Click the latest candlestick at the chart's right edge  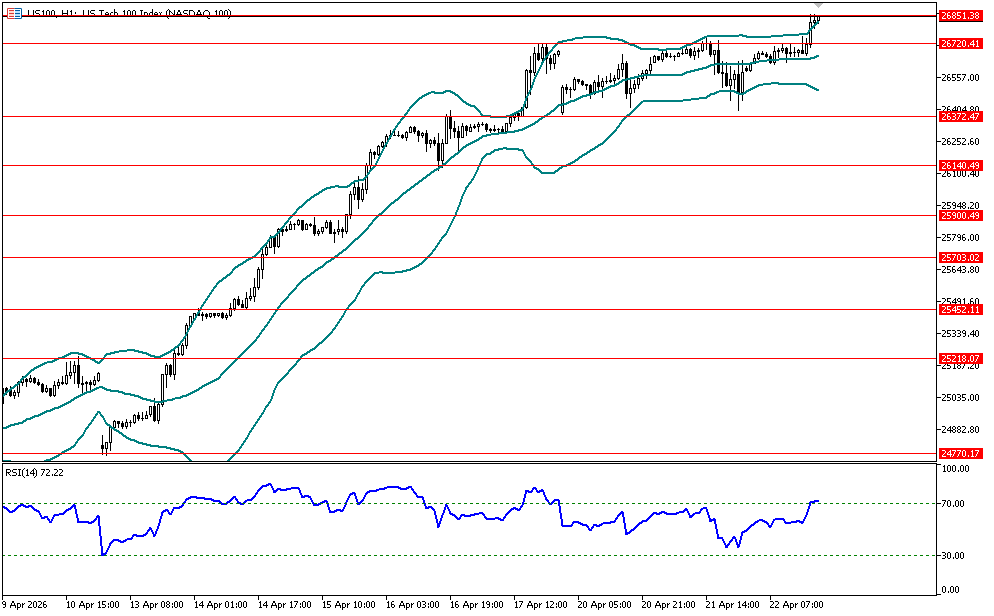[817, 18]
